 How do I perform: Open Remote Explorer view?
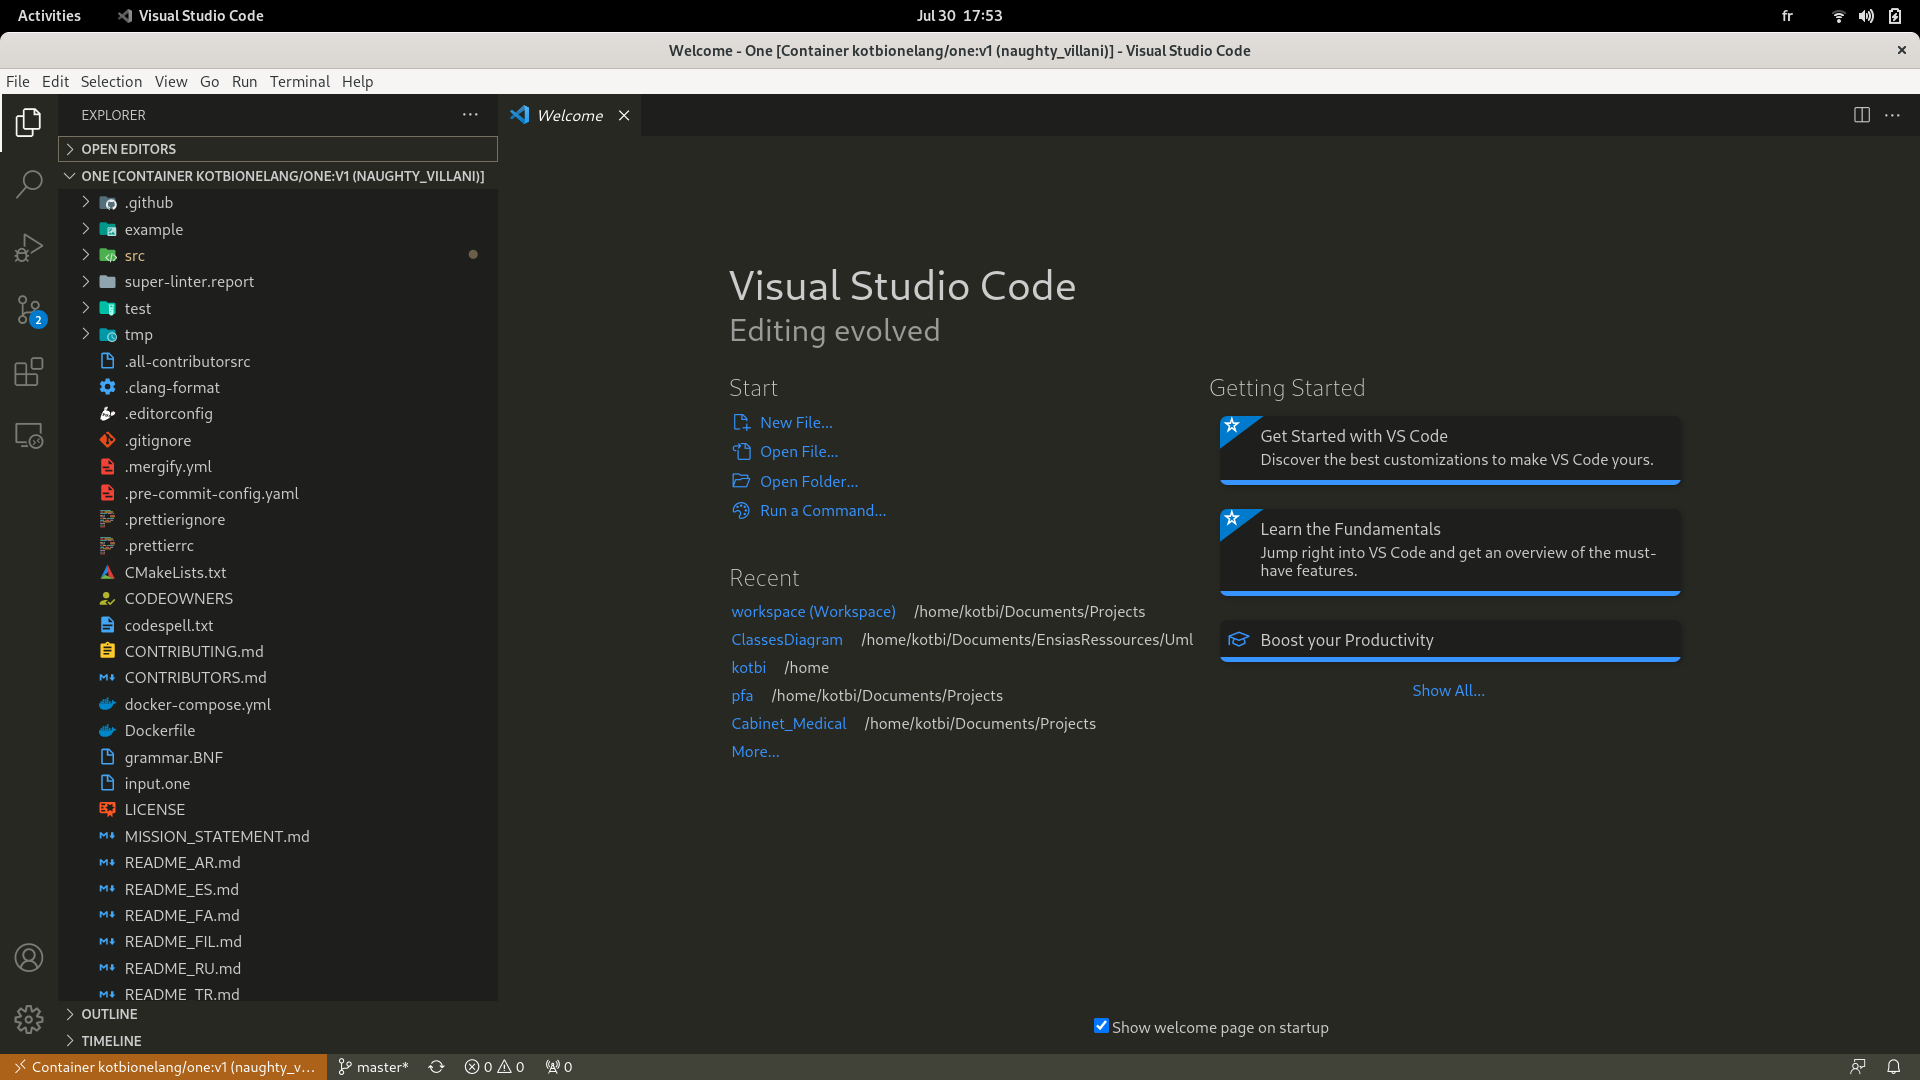29,436
